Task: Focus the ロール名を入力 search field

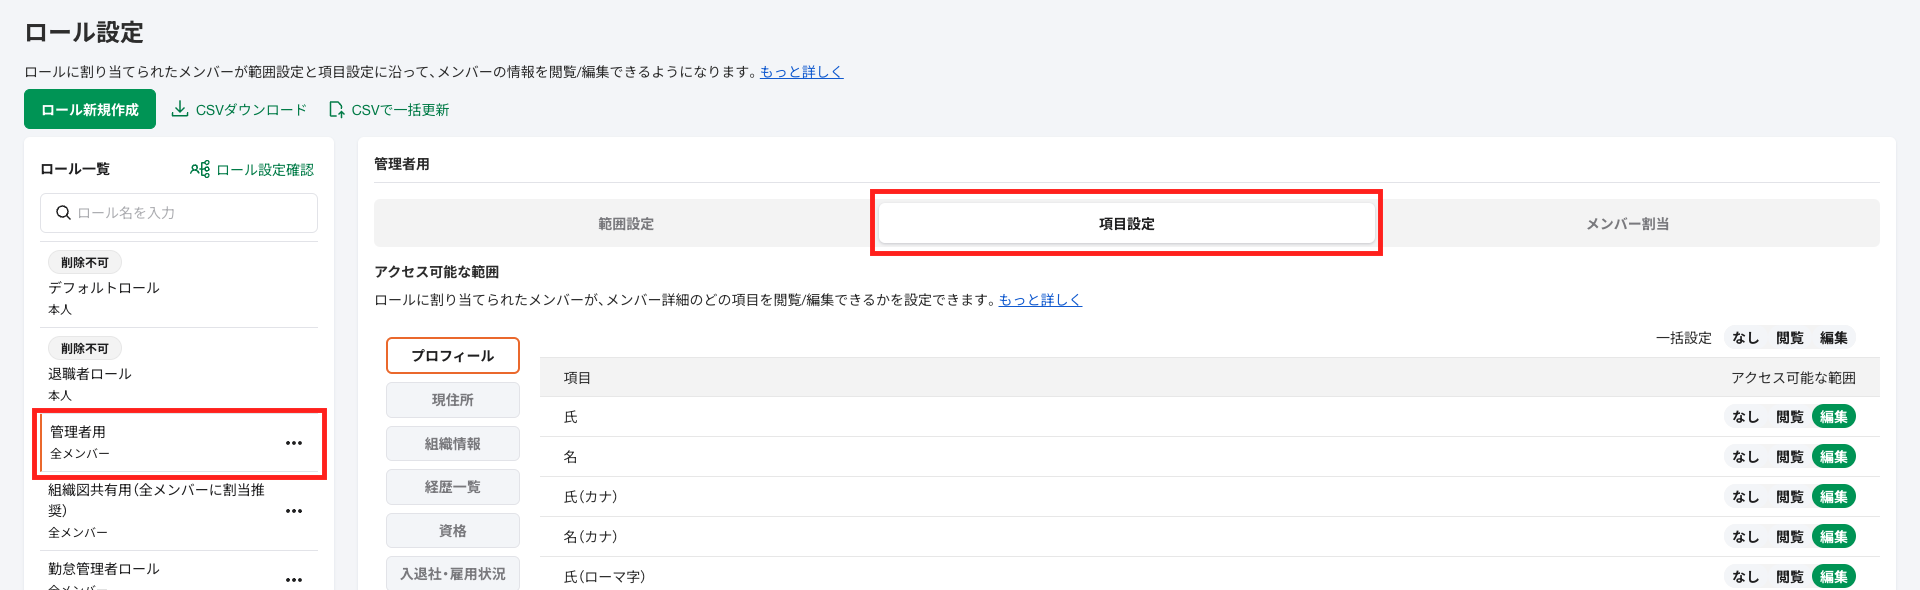Action: pyautogui.click(x=179, y=213)
